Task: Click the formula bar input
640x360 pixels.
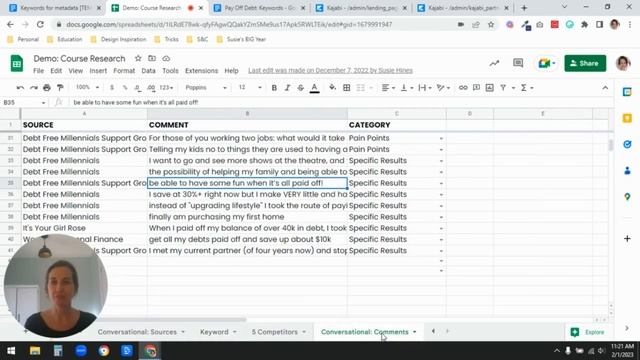Action: click(x=339, y=102)
